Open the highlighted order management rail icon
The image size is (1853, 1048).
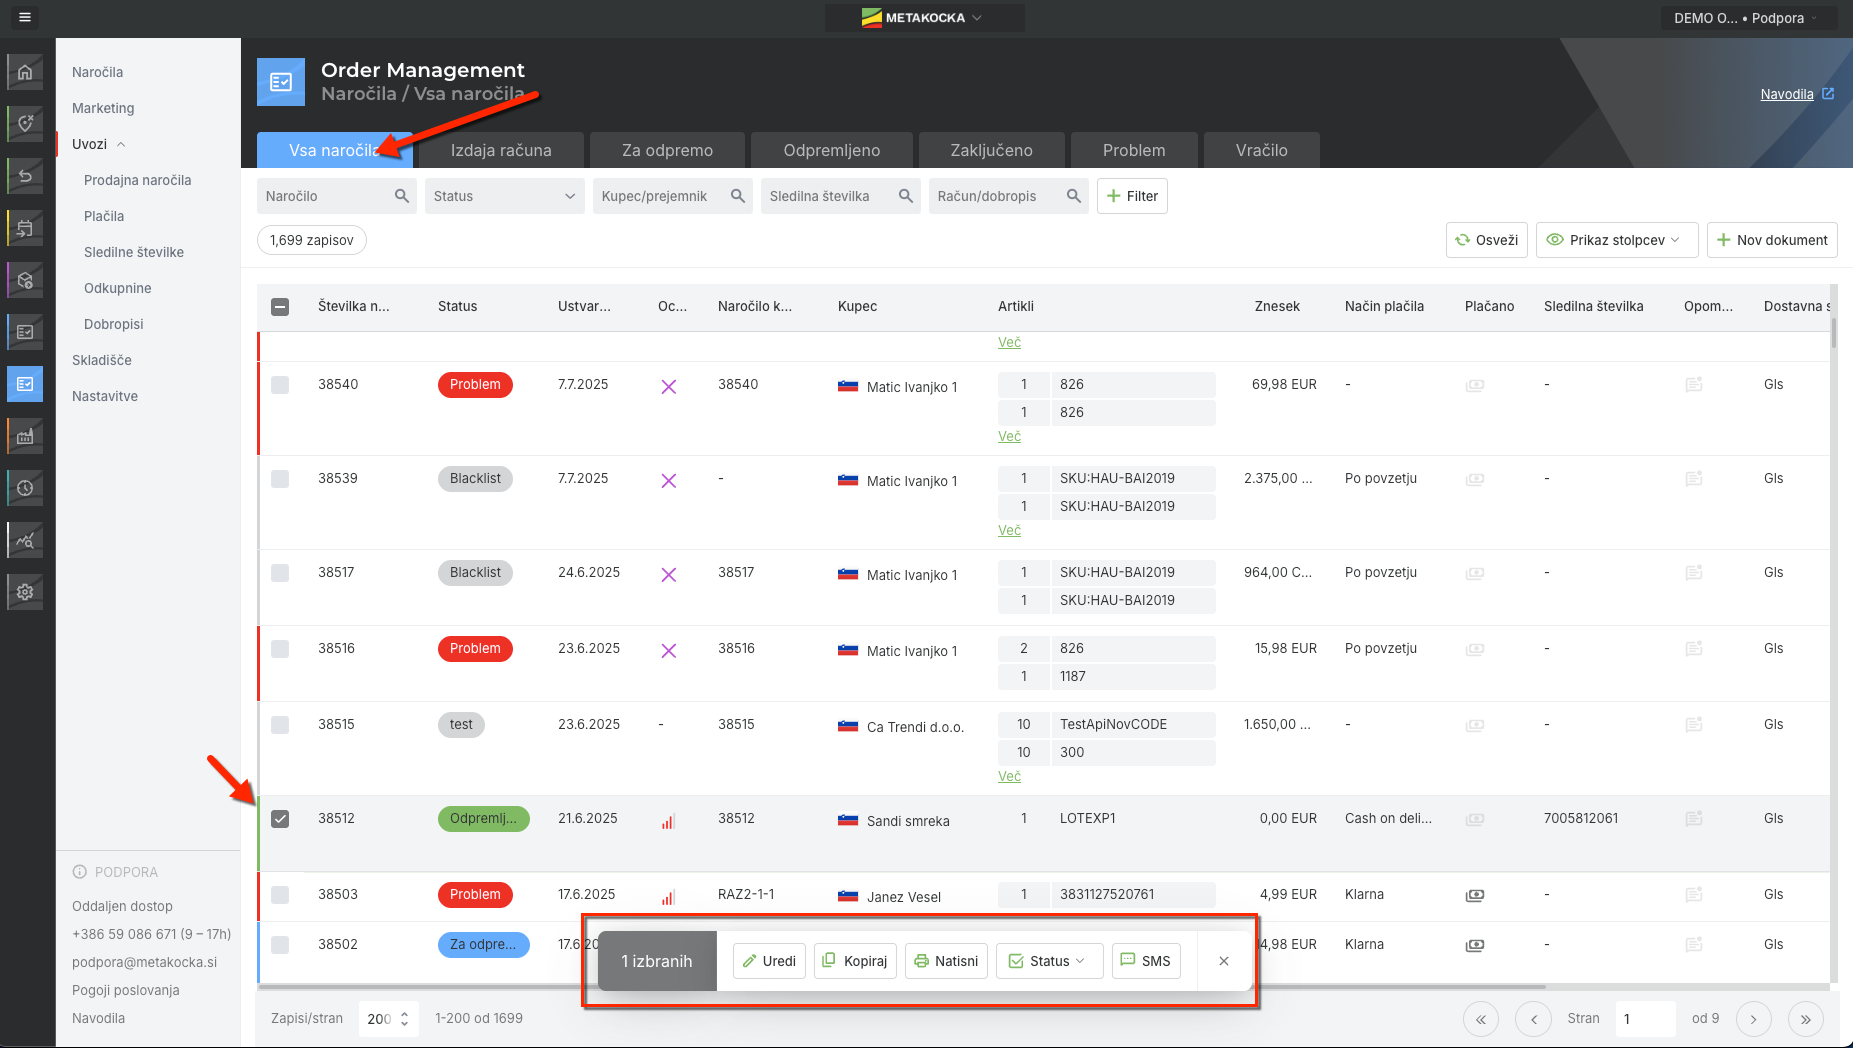(25, 384)
